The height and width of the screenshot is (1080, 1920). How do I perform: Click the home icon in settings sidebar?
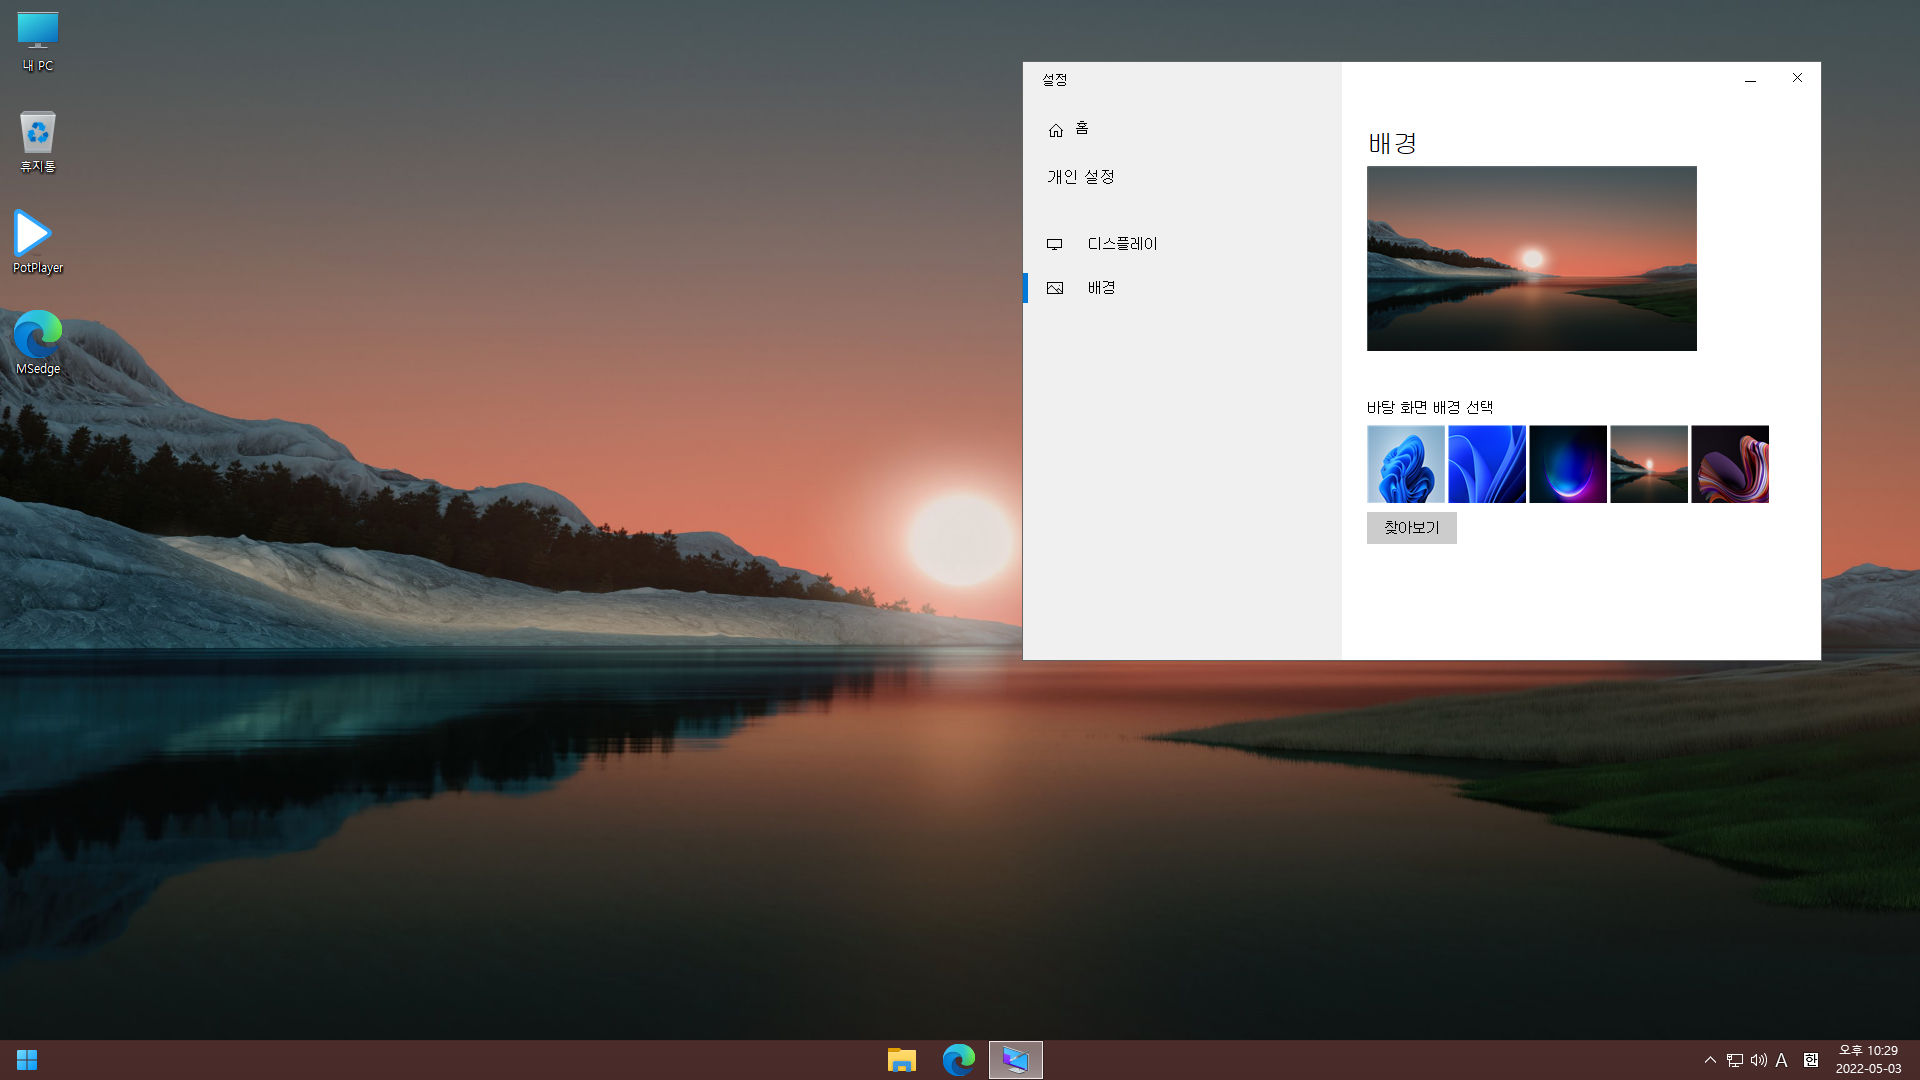point(1055,130)
